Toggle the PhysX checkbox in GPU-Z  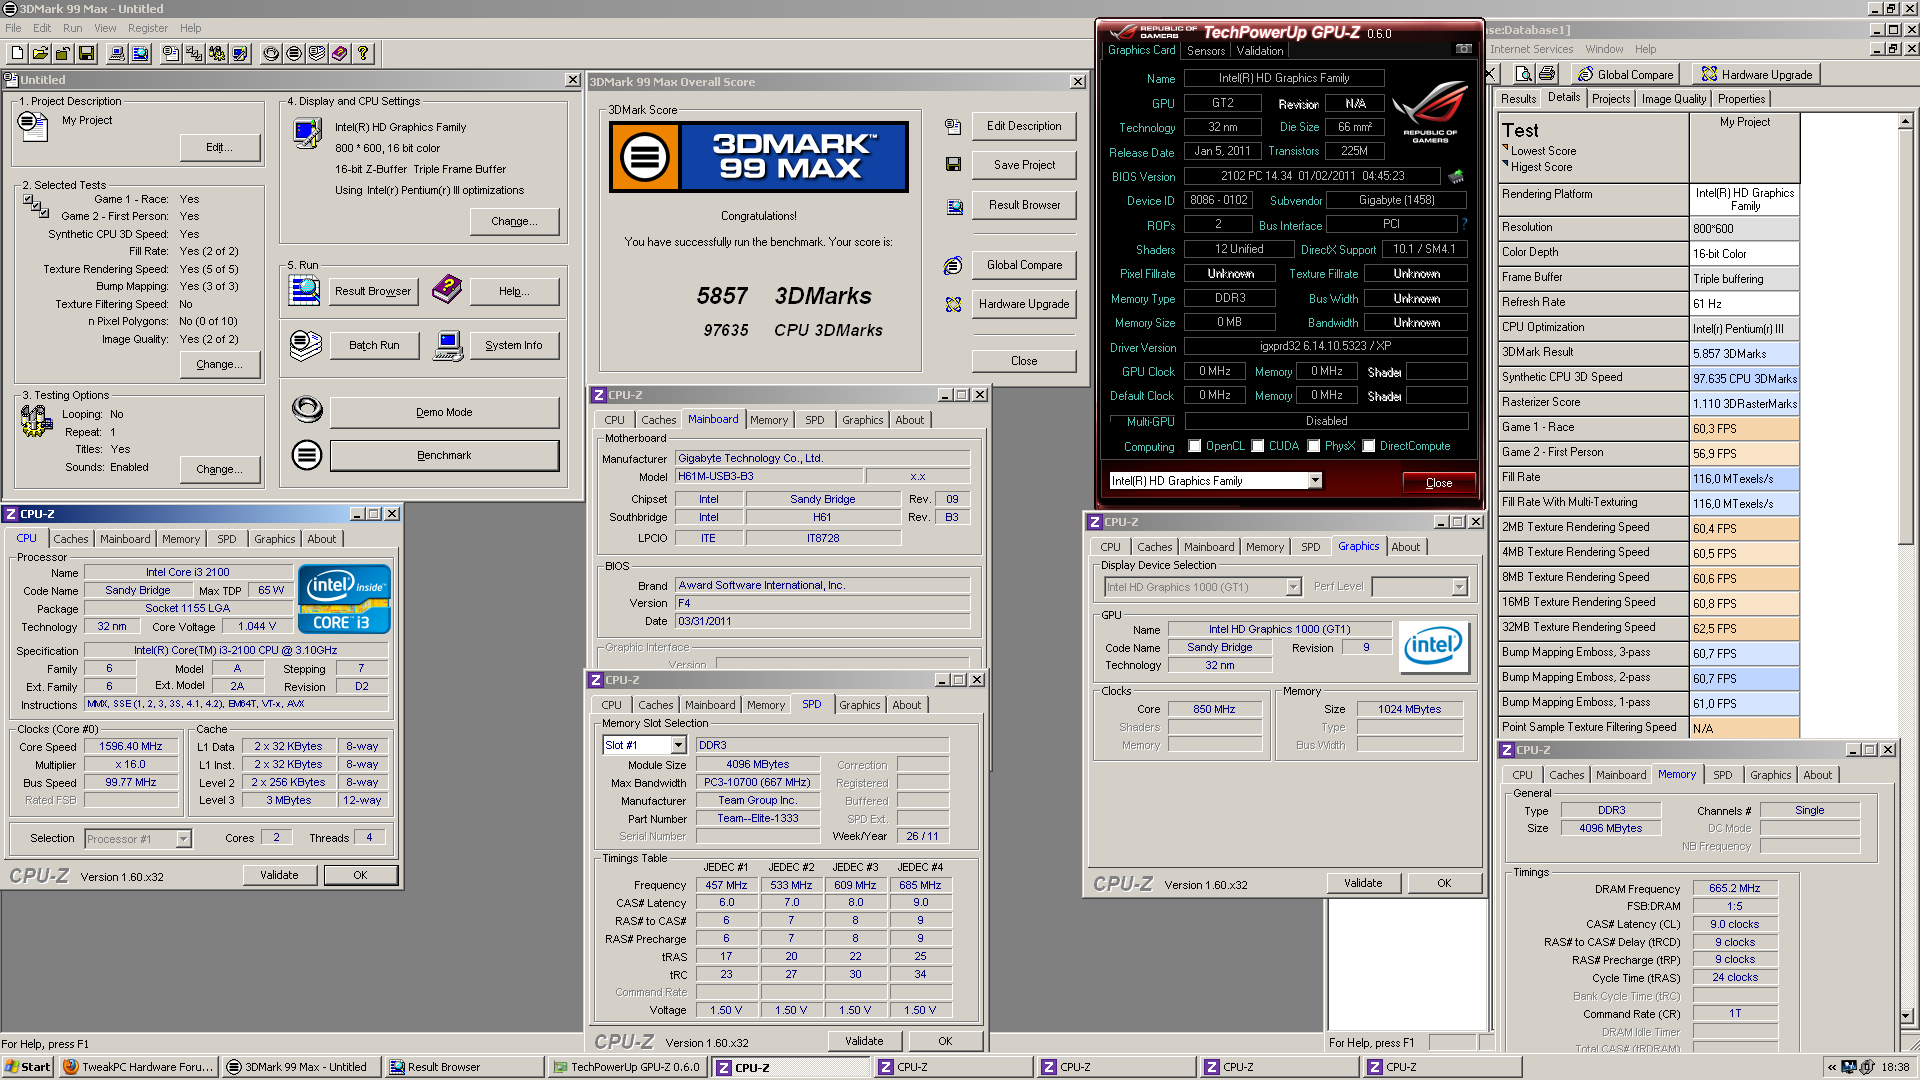[x=1314, y=446]
